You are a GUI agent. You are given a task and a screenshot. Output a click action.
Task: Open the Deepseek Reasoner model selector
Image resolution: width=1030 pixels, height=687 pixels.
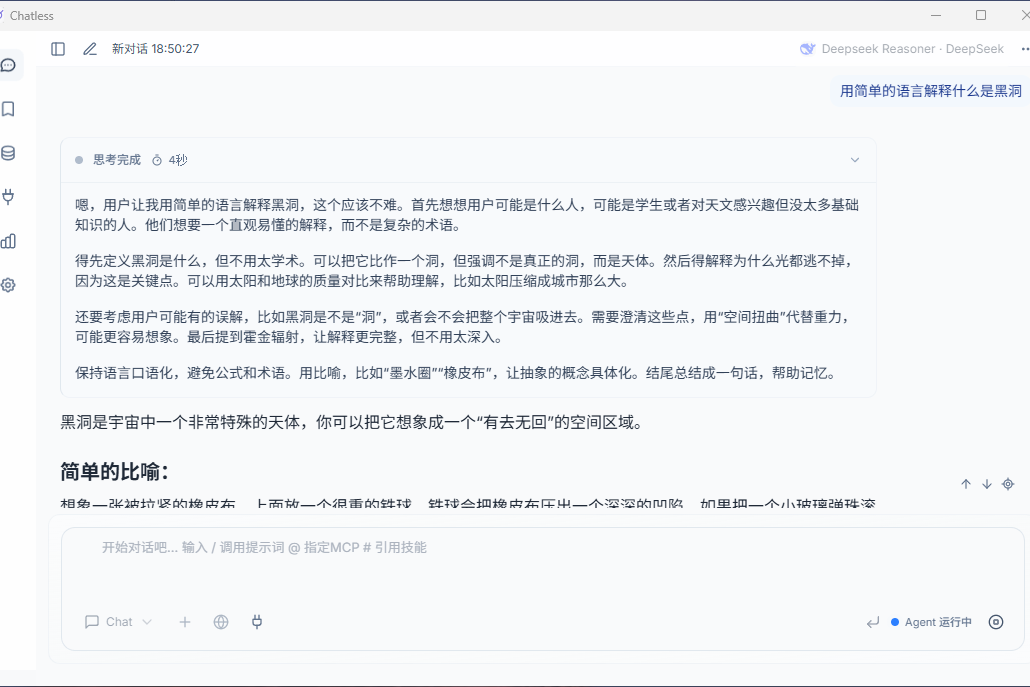click(x=902, y=49)
